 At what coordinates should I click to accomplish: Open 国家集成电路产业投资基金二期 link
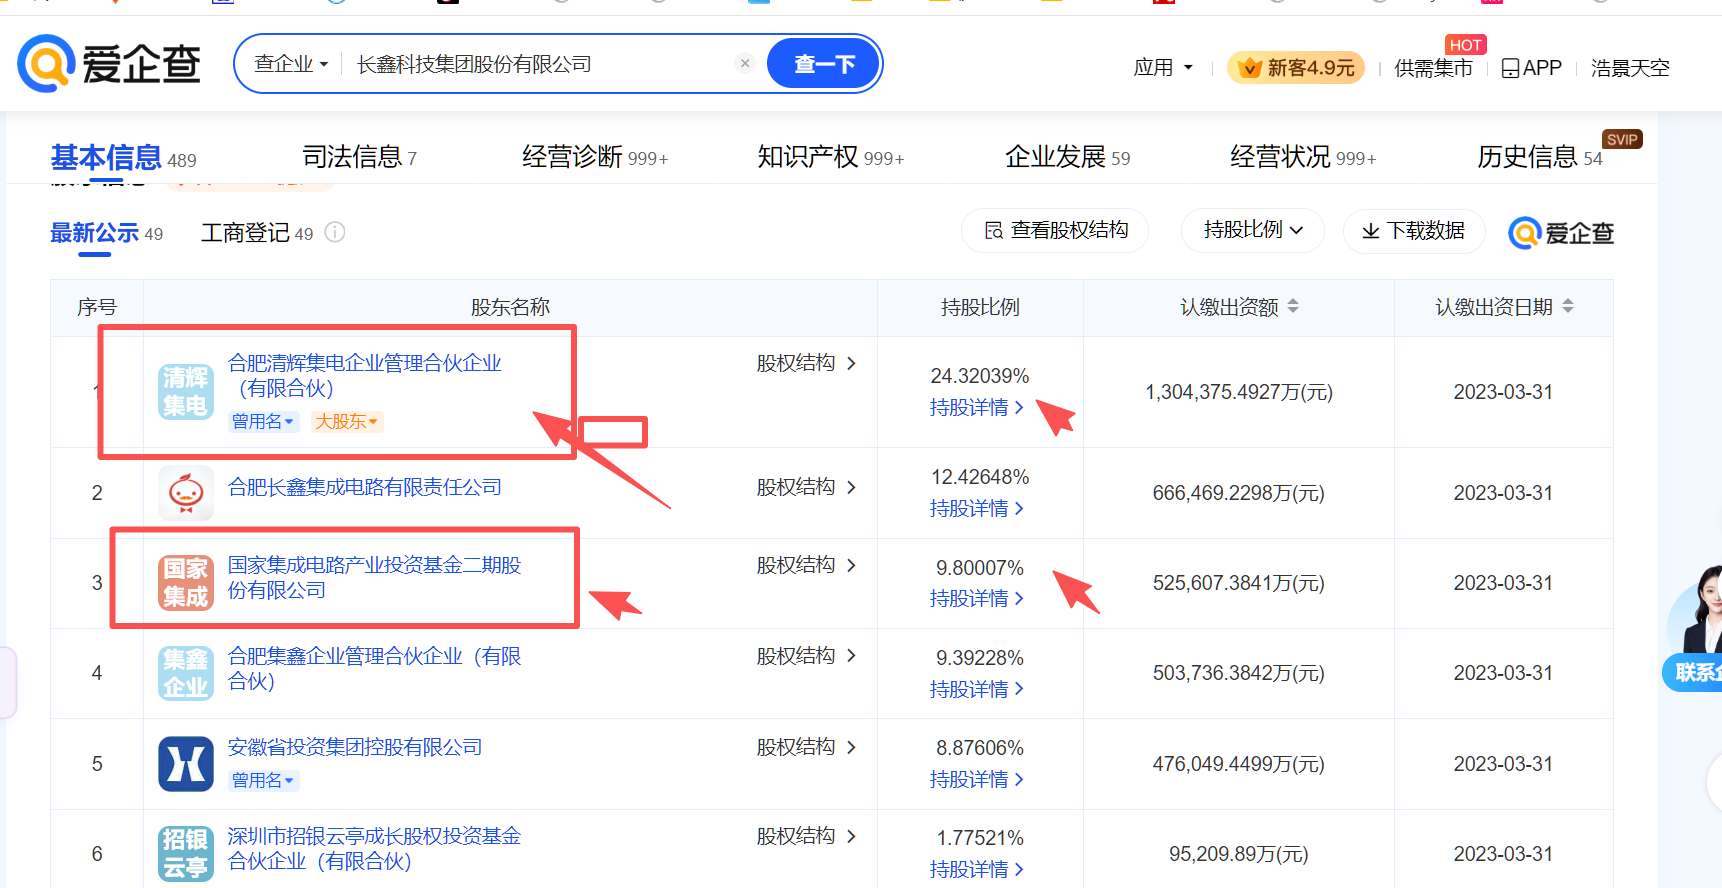tap(375, 577)
